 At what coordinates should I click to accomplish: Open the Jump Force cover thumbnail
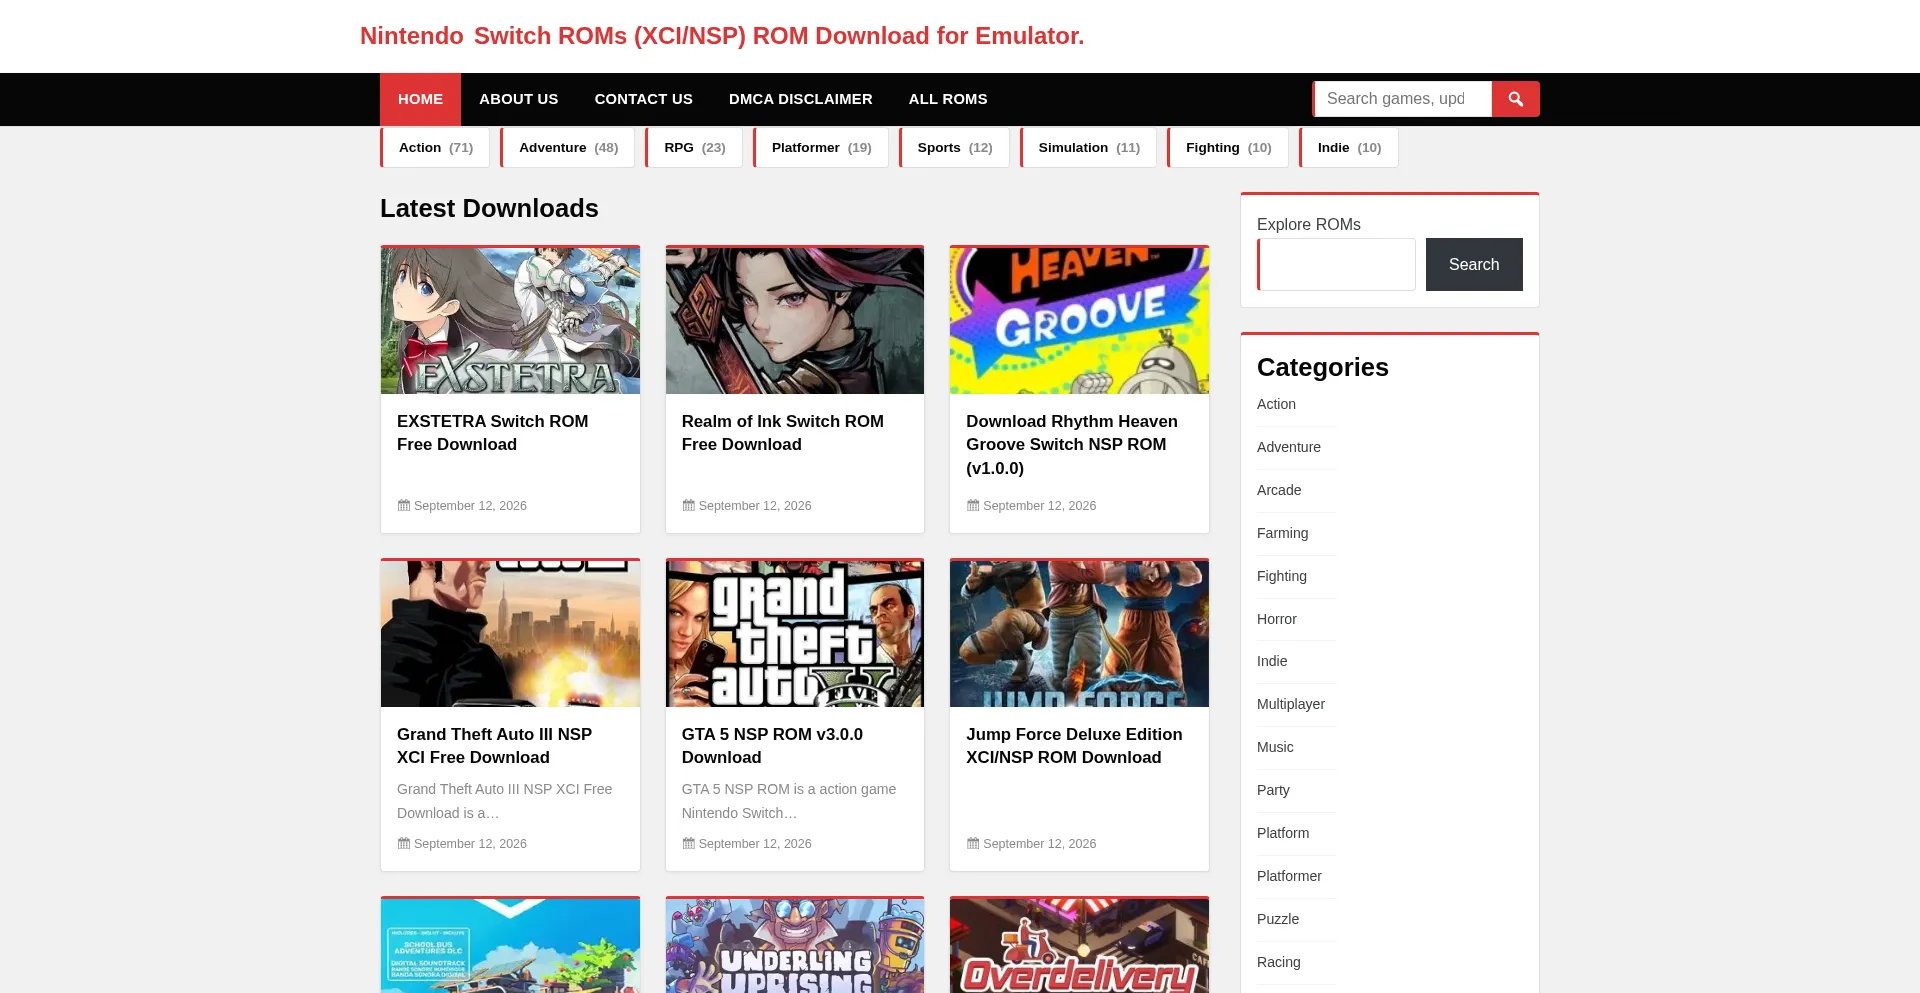tap(1079, 634)
